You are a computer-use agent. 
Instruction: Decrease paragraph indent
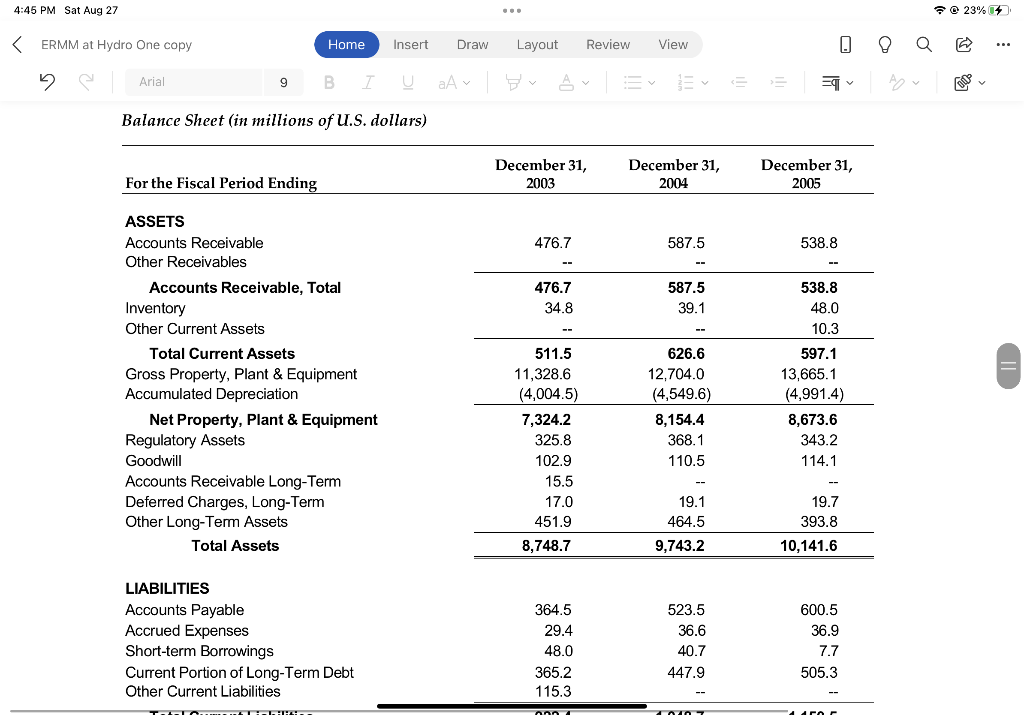tap(739, 82)
